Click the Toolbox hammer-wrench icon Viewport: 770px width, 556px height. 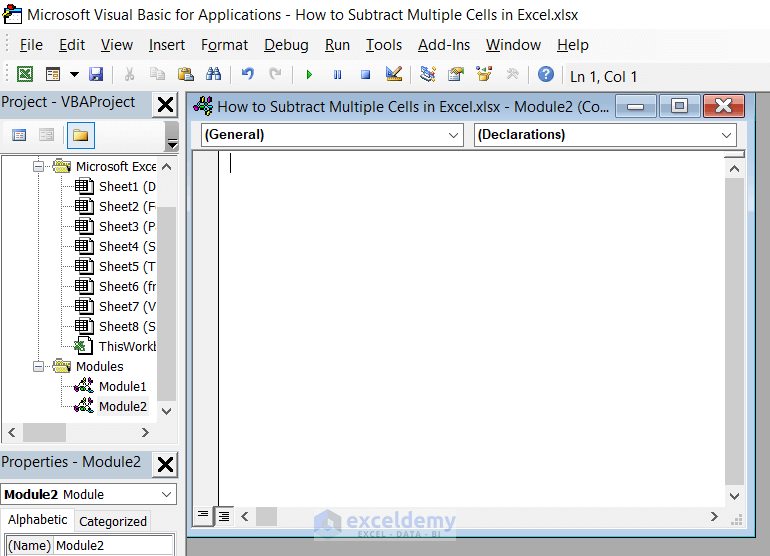[x=512, y=75]
